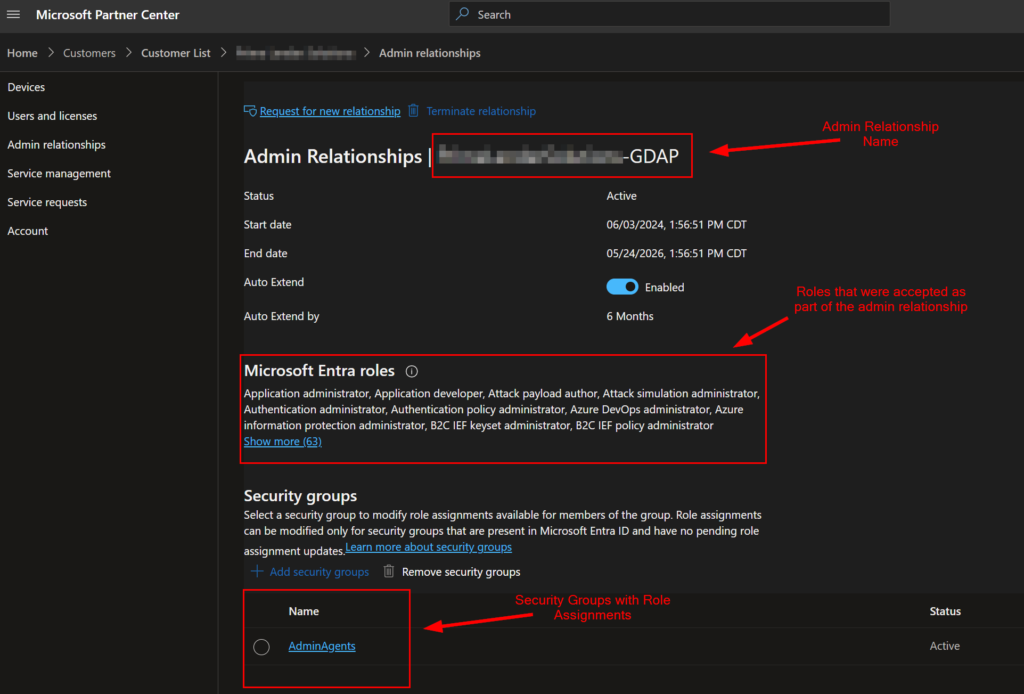Go to Customer List breadcrumb
Viewport: 1024px width, 694px height.
[x=176, y=53]
